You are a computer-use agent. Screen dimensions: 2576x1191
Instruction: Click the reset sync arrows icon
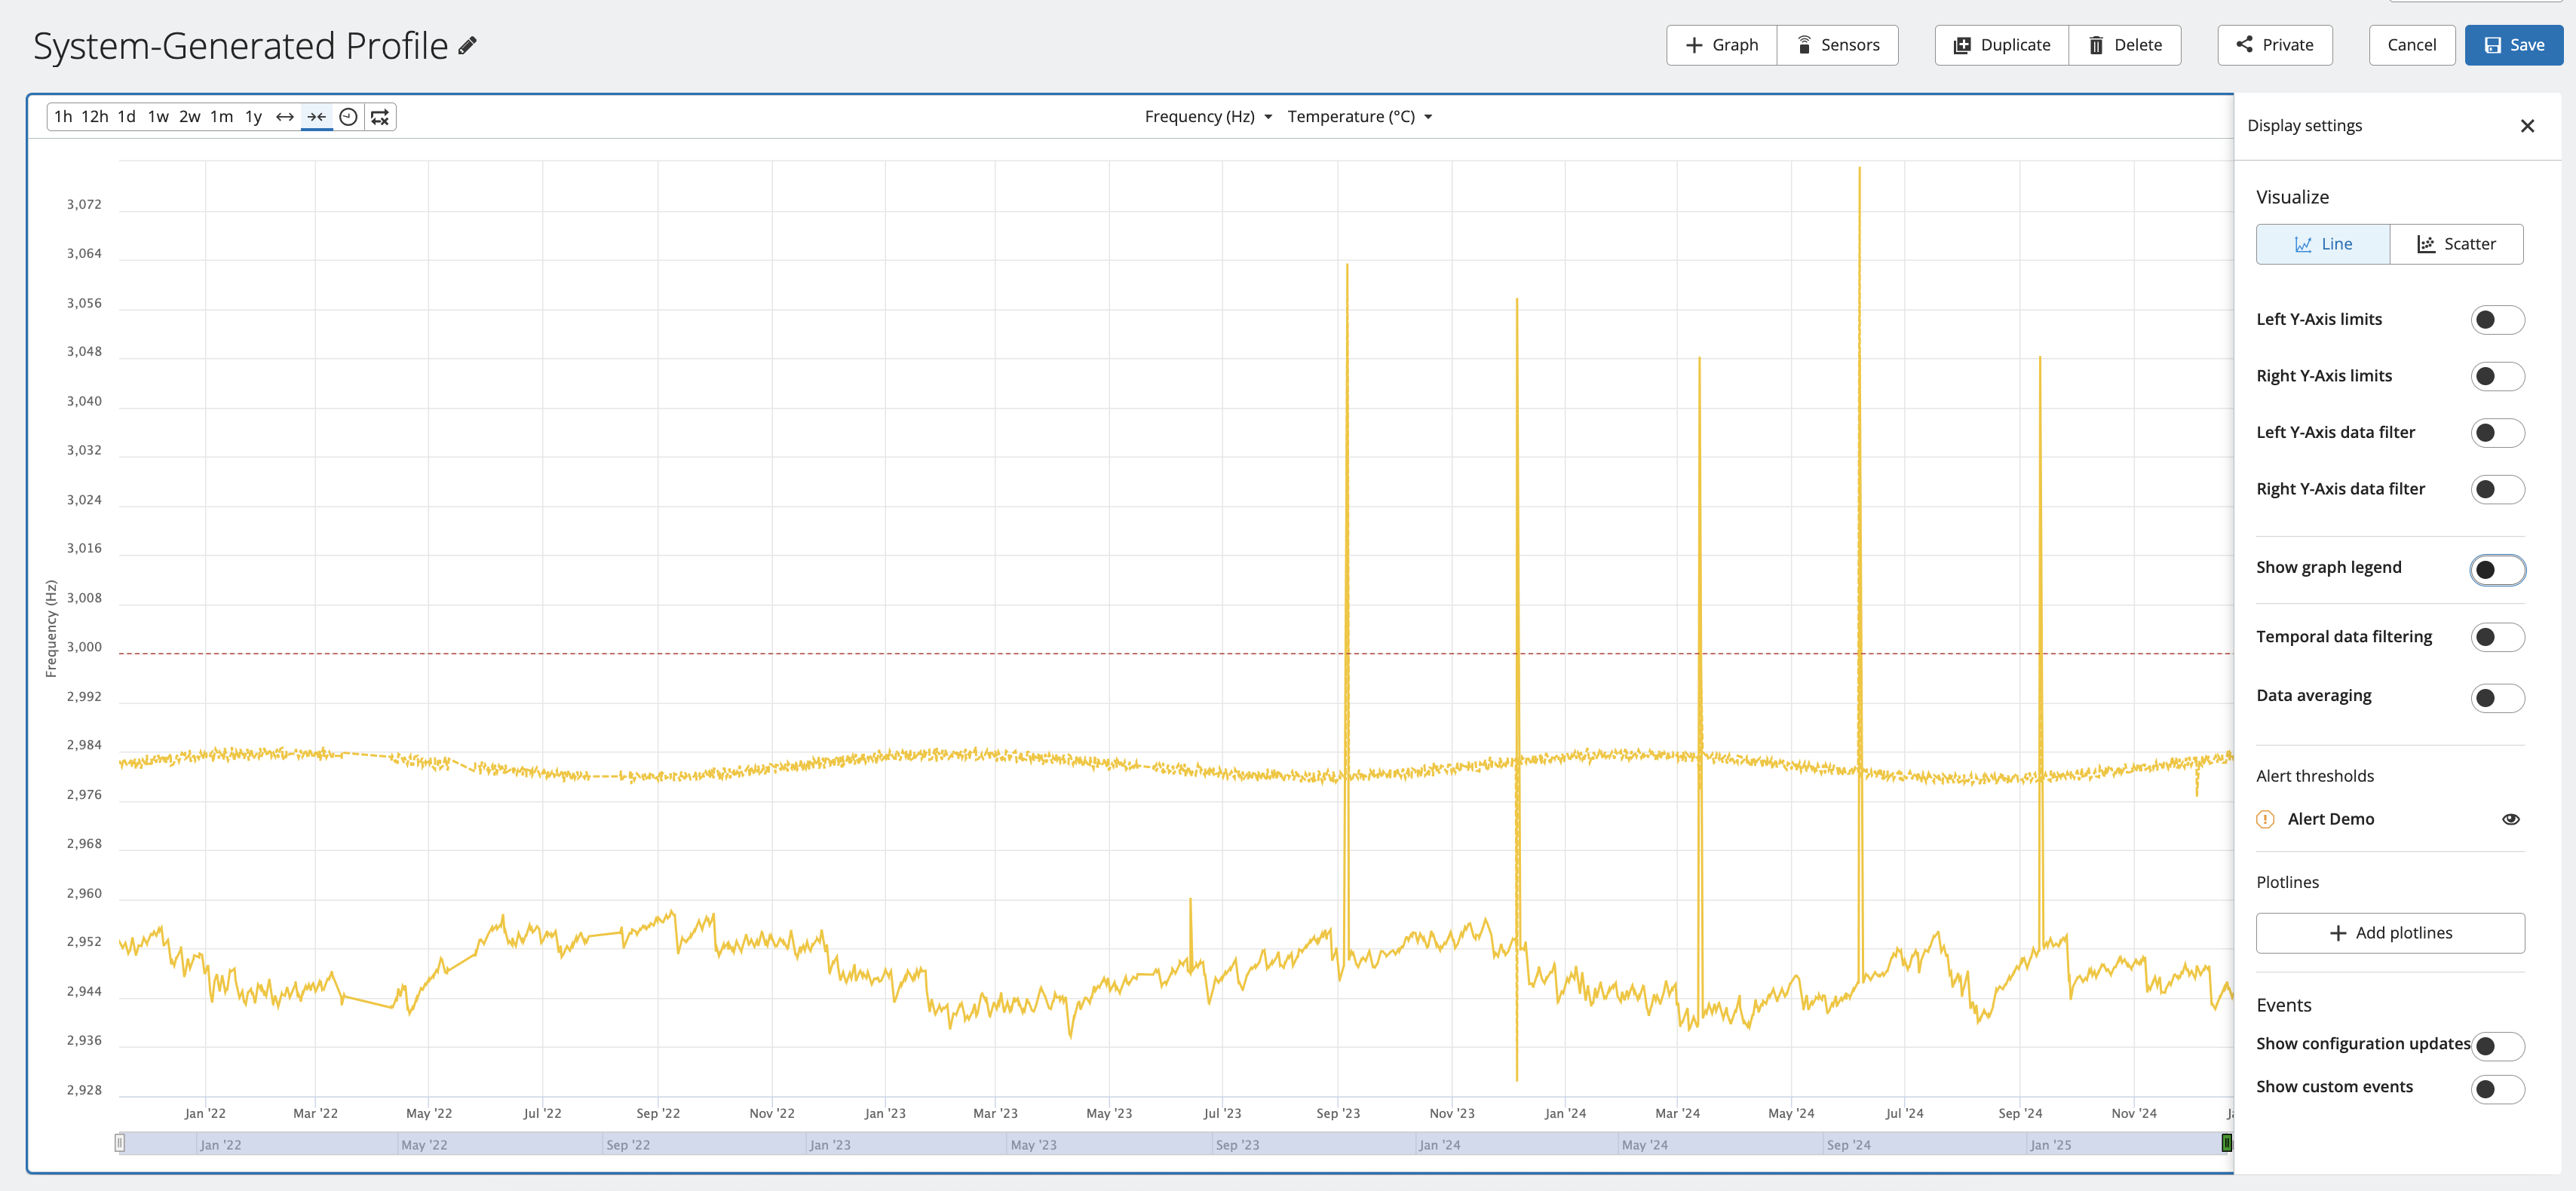(x=380, y=117)
